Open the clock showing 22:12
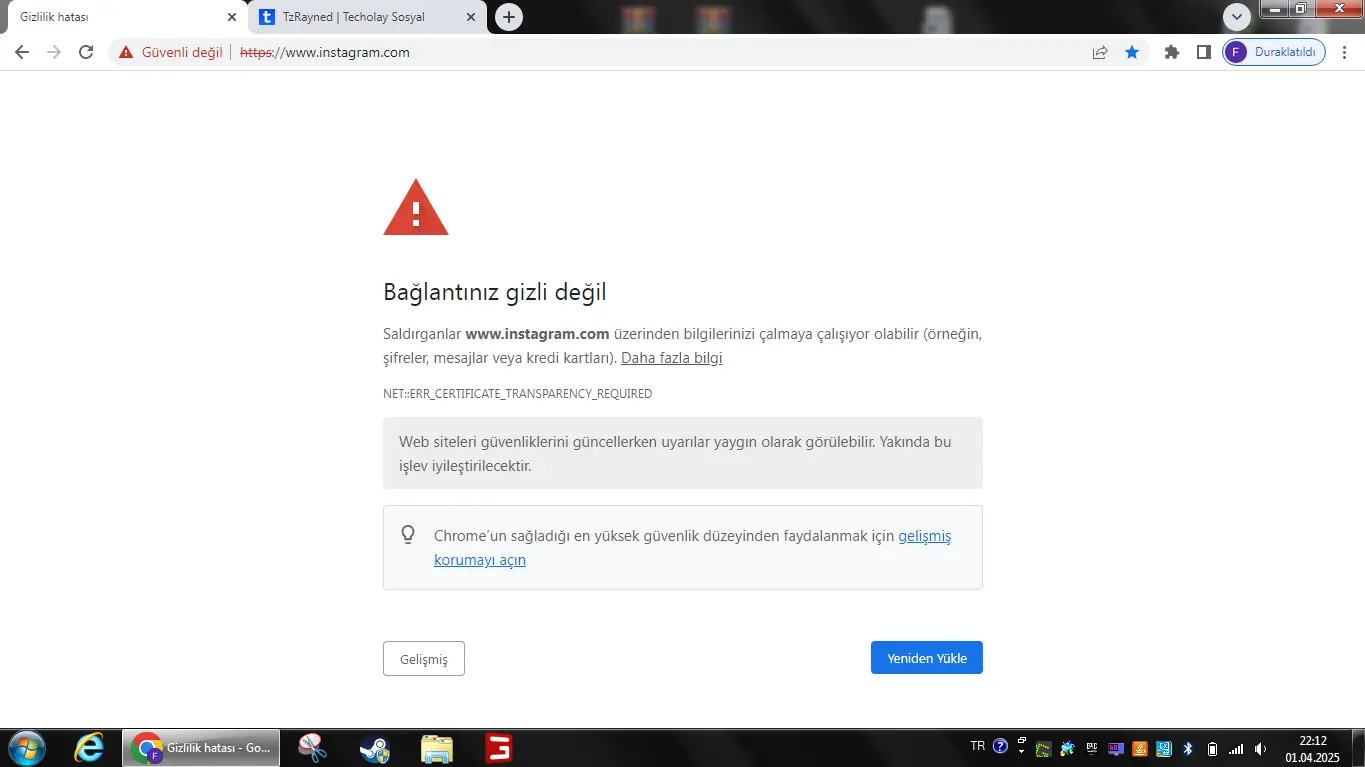 click(1312, 749)
